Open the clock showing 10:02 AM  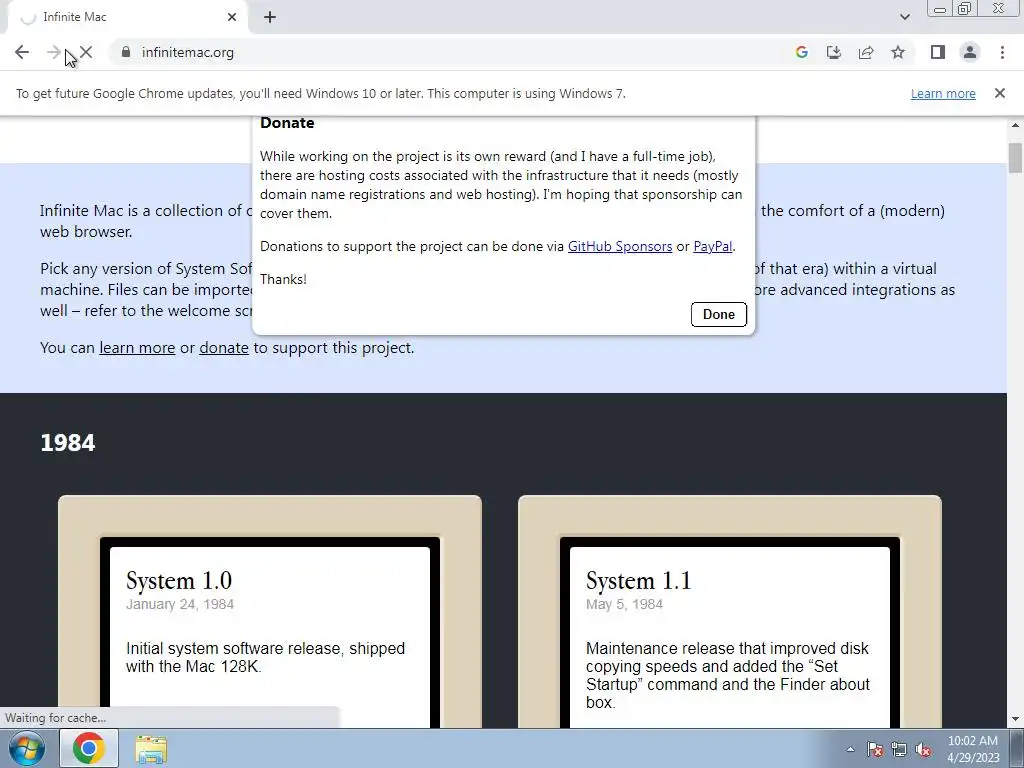(973, 749)
